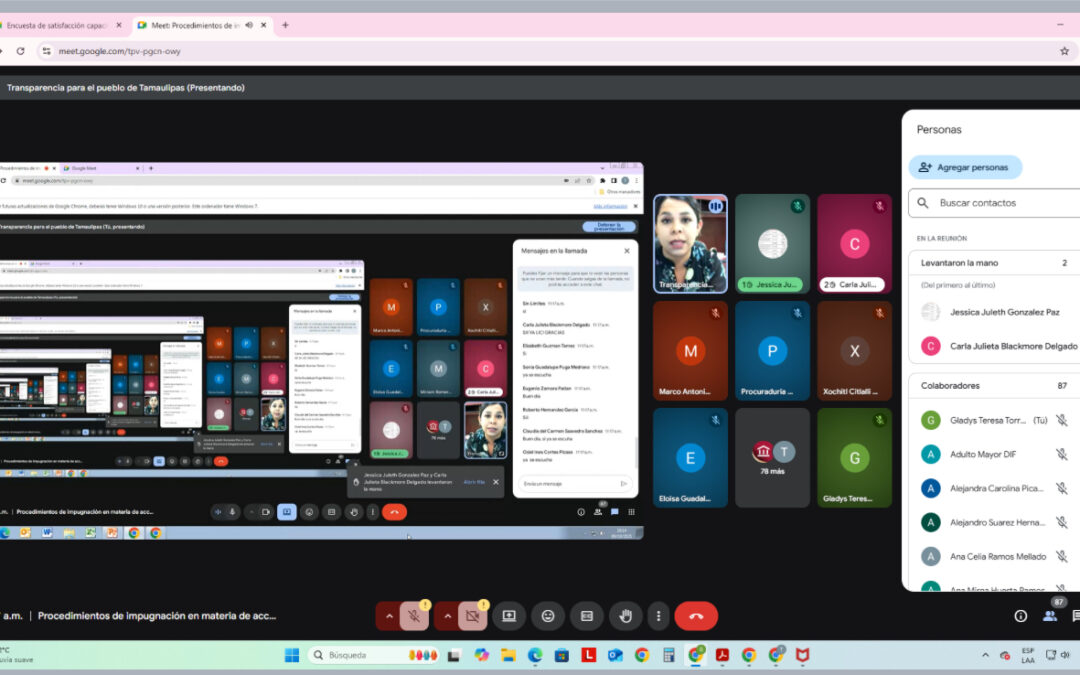Switch to Encuesta de satisfacción tab
This screenshot has height=675, width=1080.
(58, 25)
